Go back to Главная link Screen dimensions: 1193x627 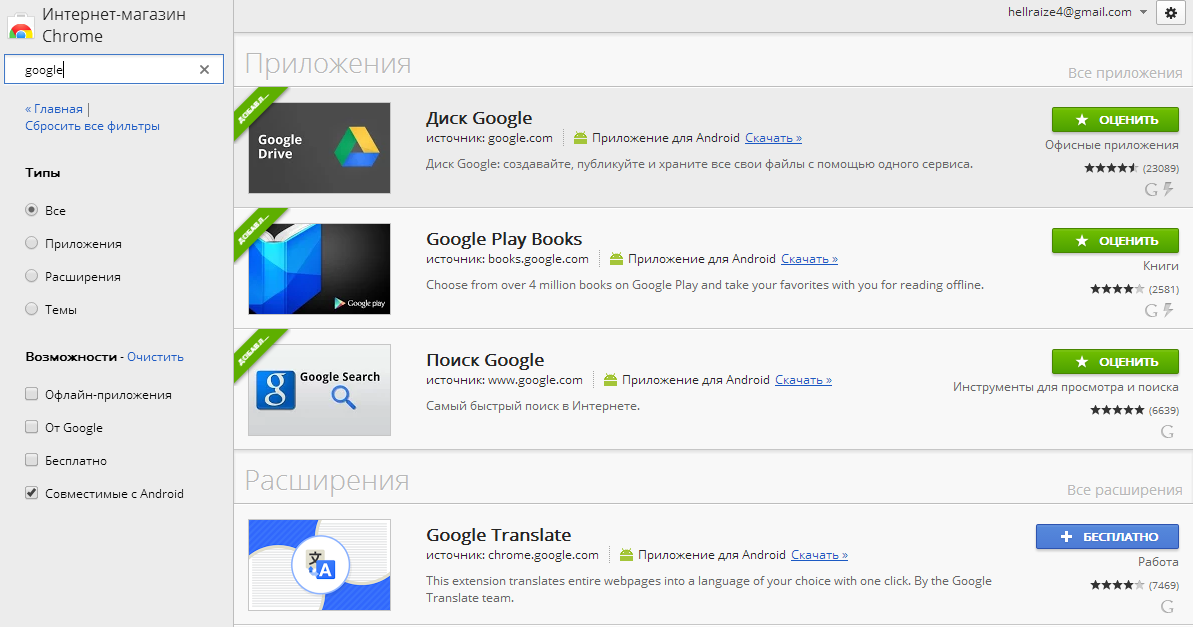coord(54,109)
